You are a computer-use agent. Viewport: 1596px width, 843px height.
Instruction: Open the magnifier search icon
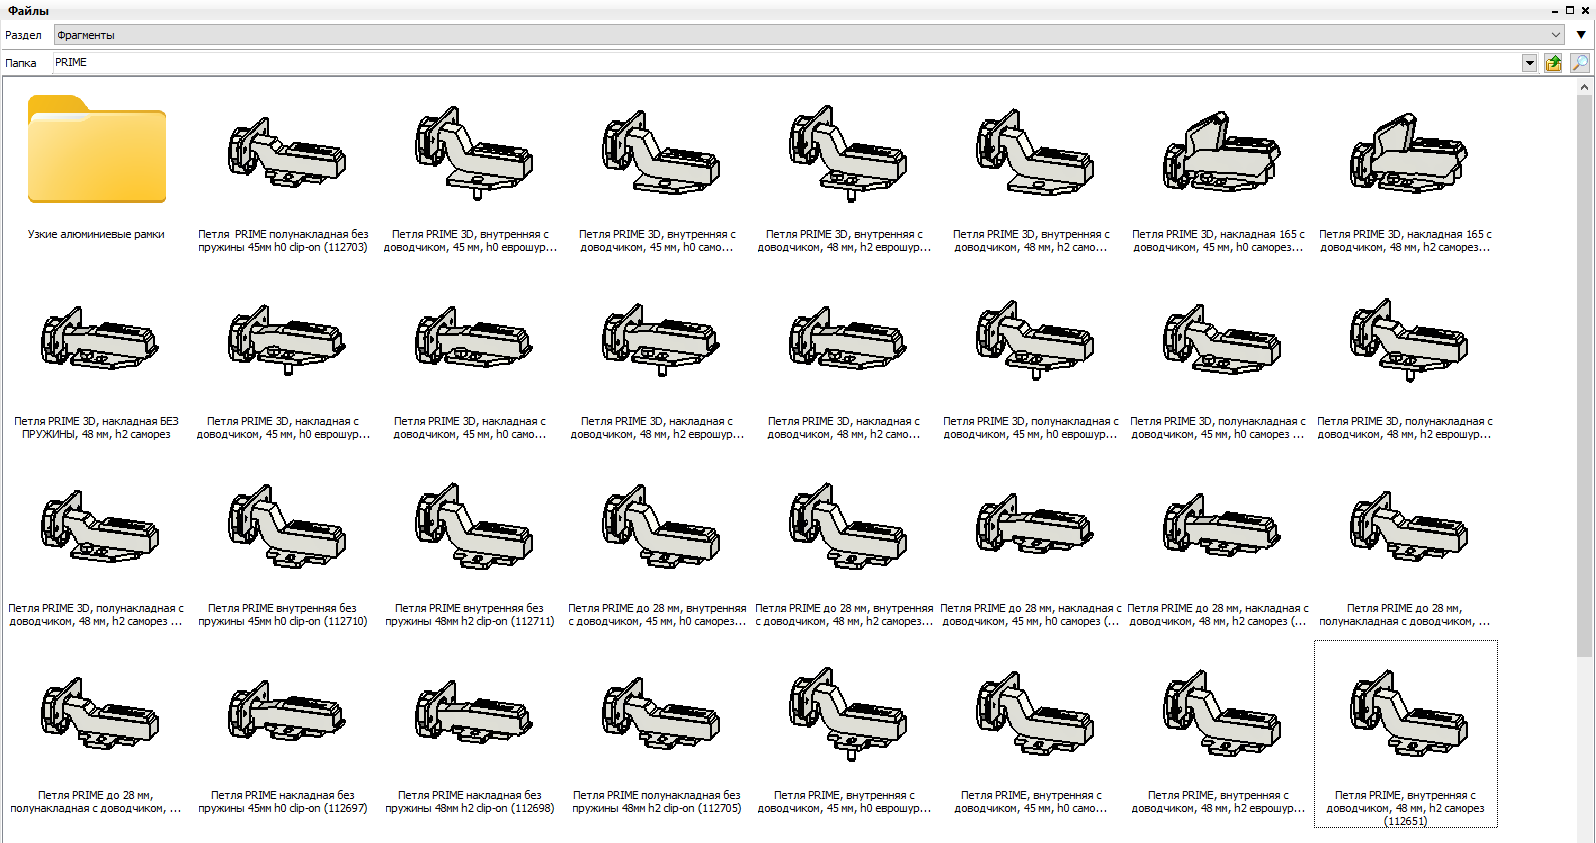click(x=1579, y=63)
